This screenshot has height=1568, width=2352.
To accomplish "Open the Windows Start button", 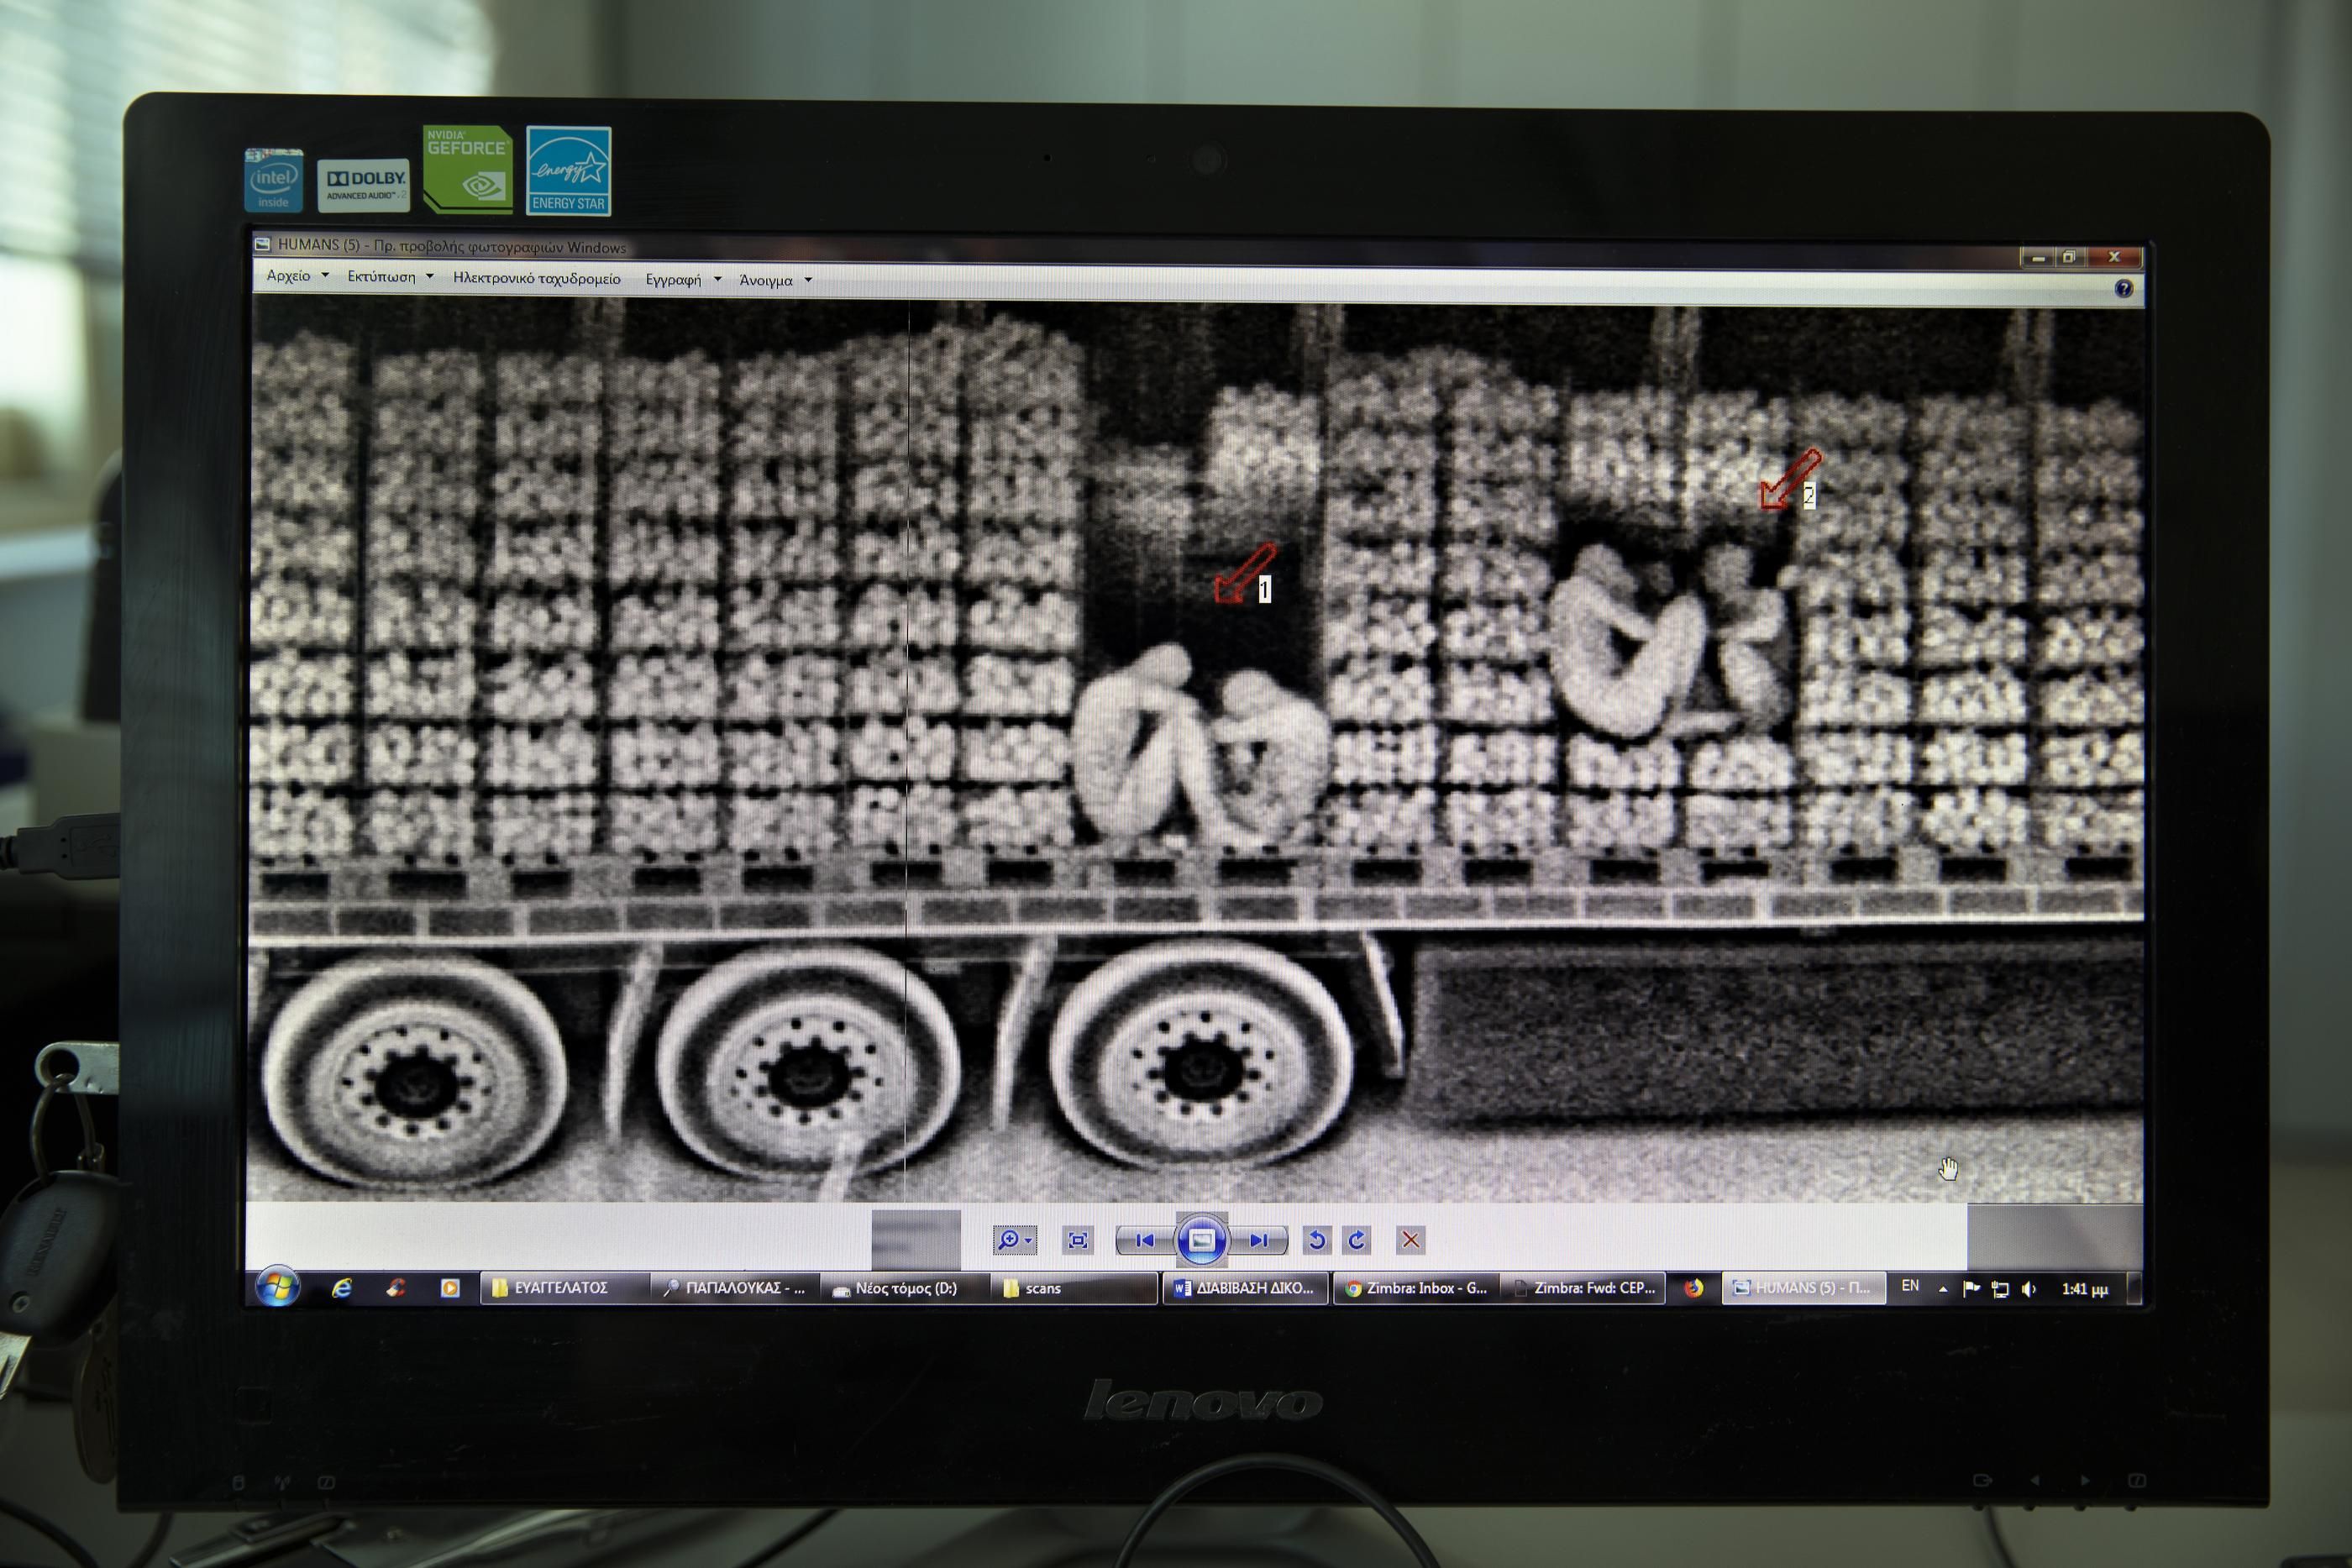I will click(x=277, y=1287).
